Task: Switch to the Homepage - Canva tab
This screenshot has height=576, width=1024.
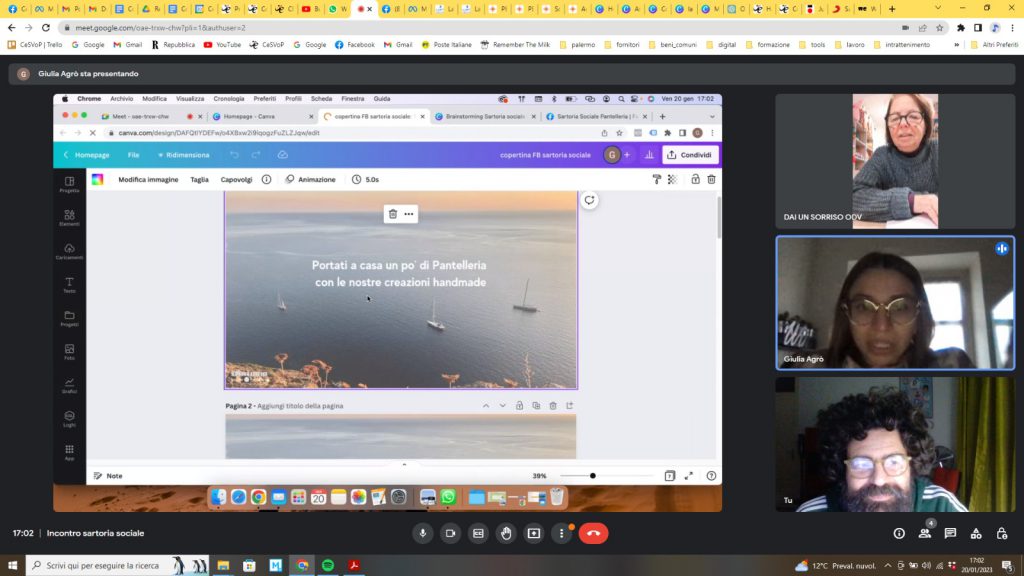Action: pos(263,116)
